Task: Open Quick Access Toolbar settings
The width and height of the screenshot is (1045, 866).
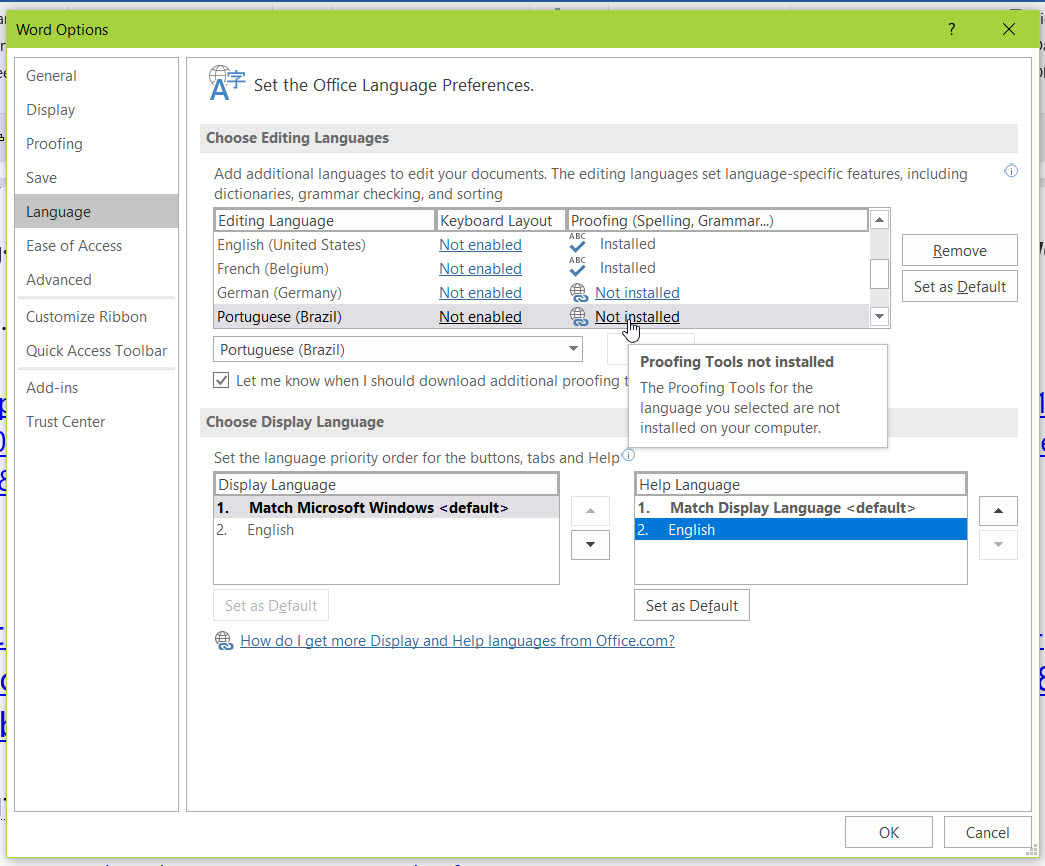Action: 97,351
